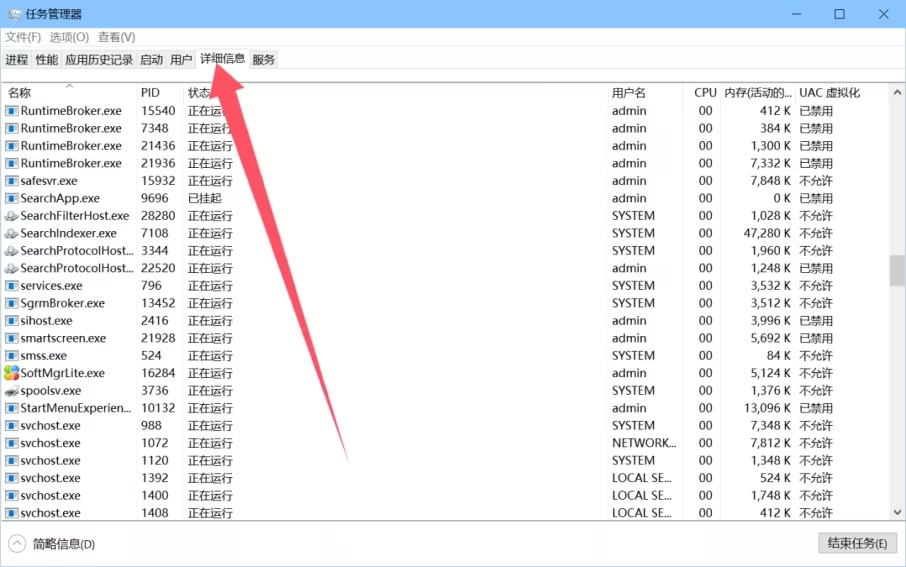Click the safesvr.exe process icon
This screenshot has height=567, width=906.
point(11,181)
